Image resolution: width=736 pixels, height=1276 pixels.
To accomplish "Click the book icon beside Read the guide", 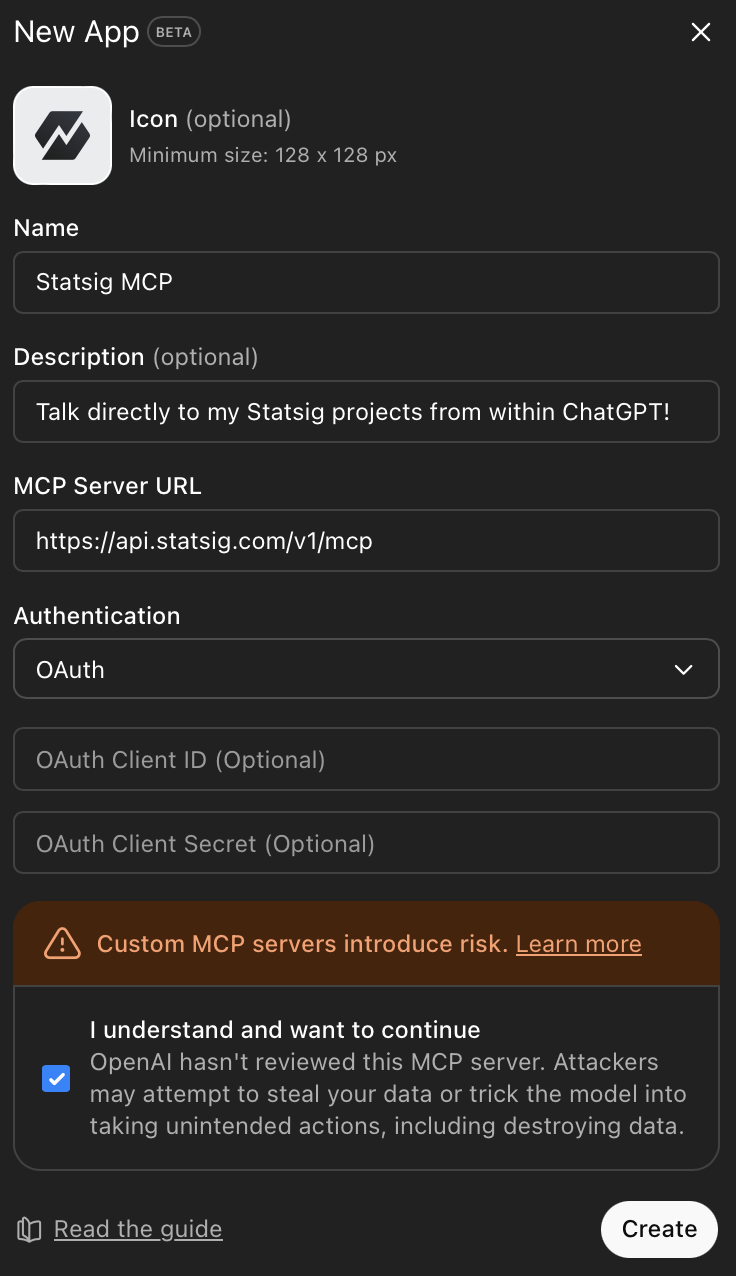I will [29, 1229].
